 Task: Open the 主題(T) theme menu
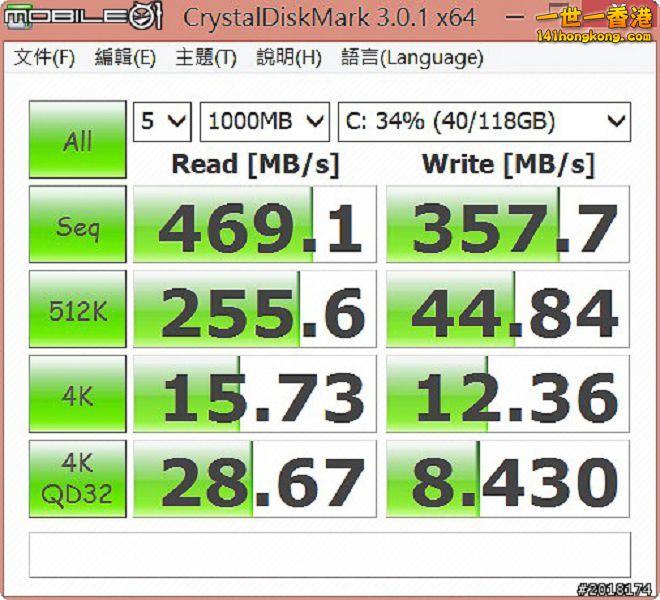click(206, 58)
